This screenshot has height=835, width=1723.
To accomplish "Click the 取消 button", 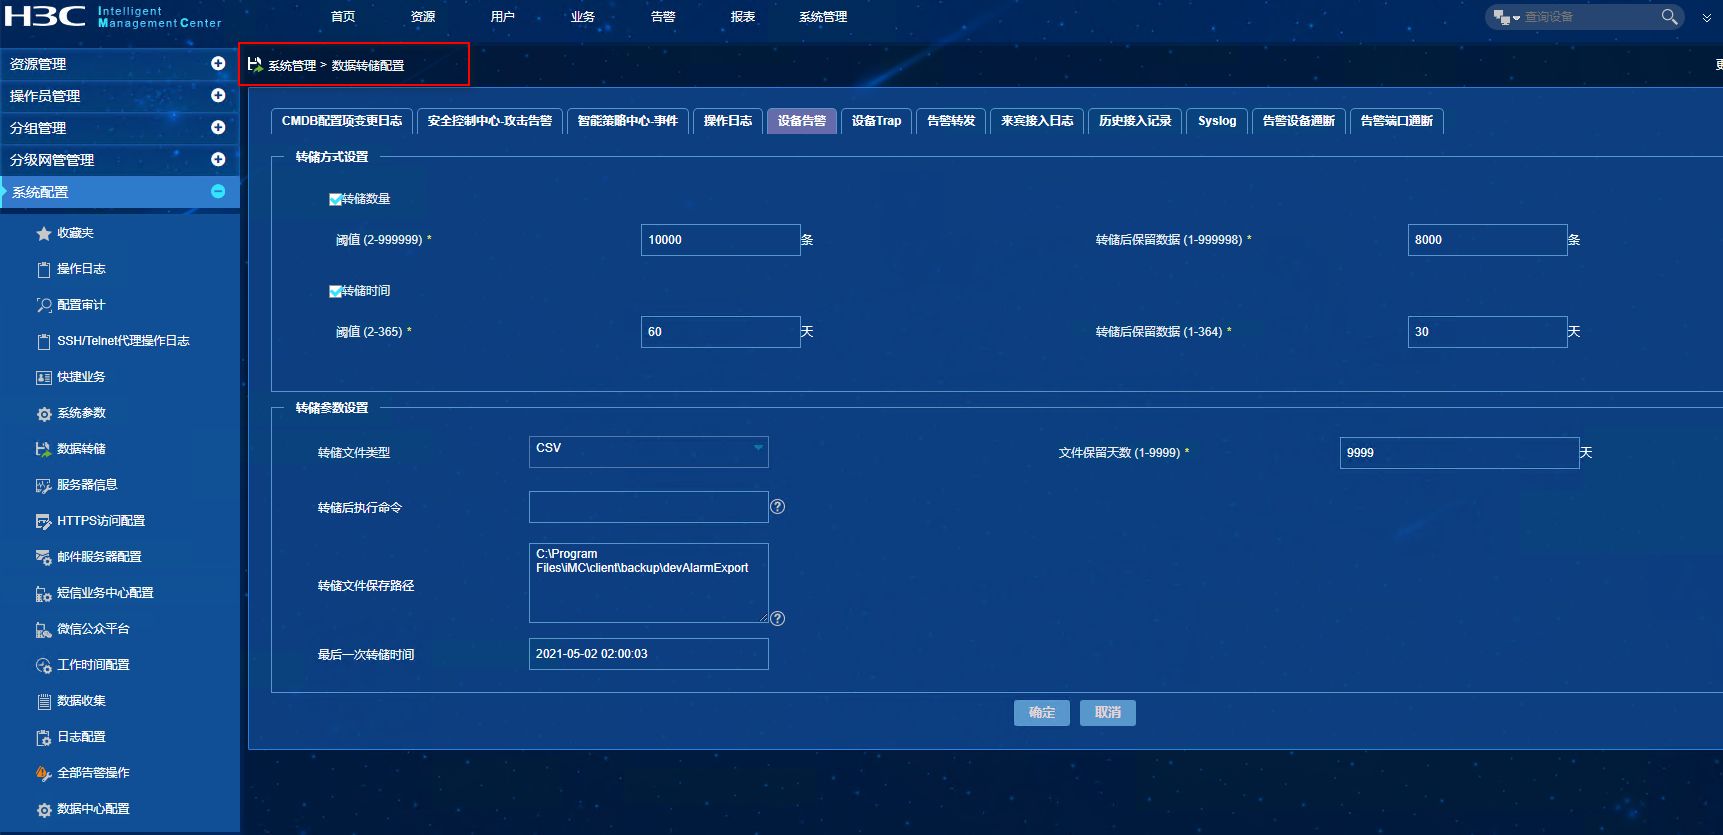I will pos(1108,713).
